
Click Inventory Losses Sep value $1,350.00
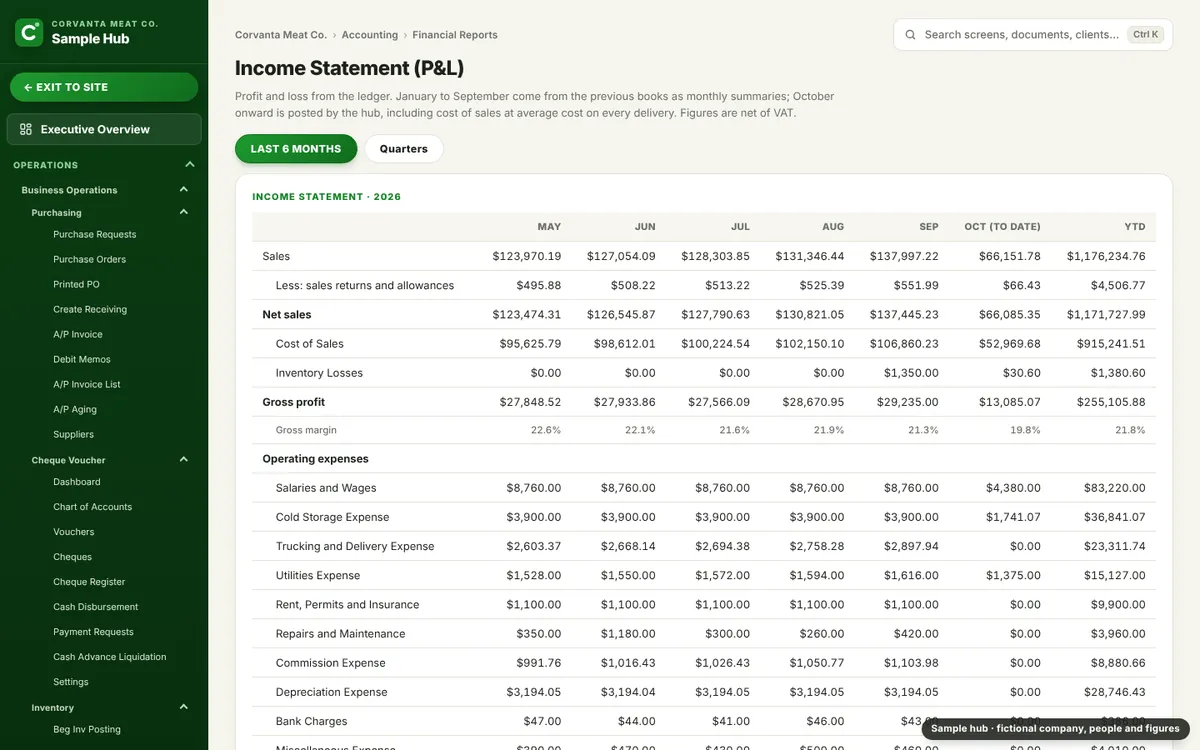[911, 372]
